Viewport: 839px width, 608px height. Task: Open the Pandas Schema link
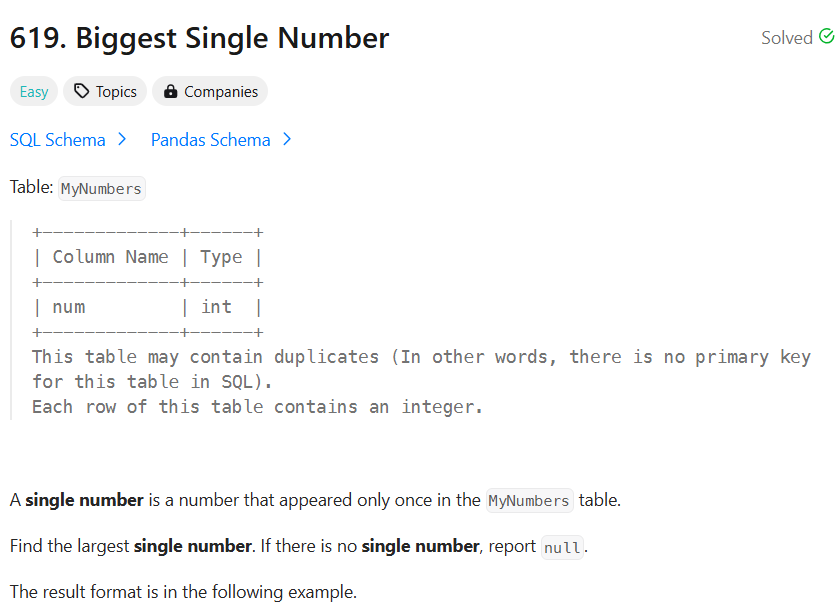coord(210,140)
